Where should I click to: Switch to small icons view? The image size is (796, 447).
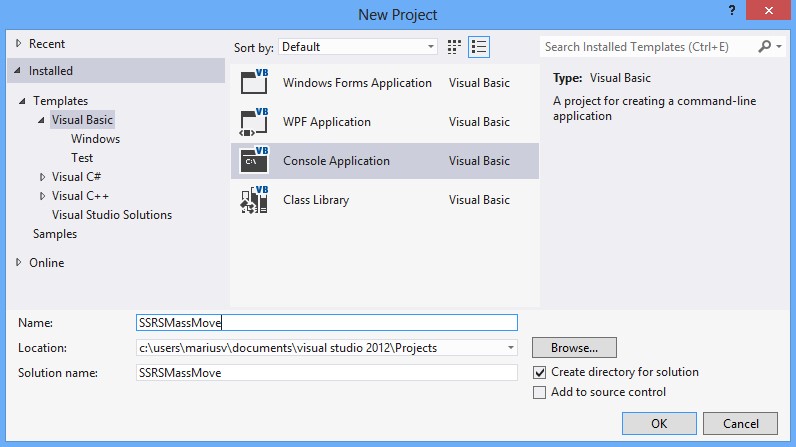tap(455, 47)
